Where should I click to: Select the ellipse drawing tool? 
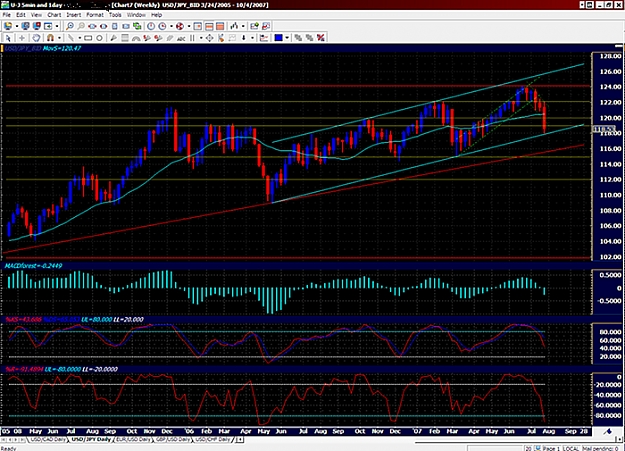99,38
